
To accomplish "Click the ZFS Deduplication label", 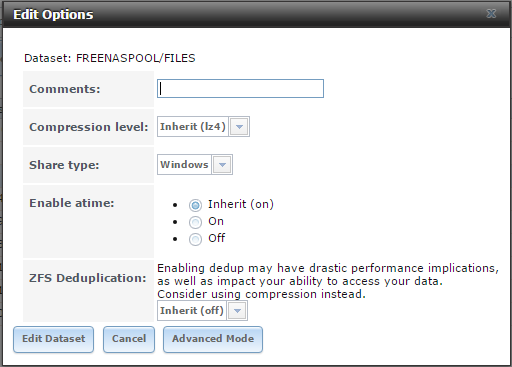I will (88, 278).
